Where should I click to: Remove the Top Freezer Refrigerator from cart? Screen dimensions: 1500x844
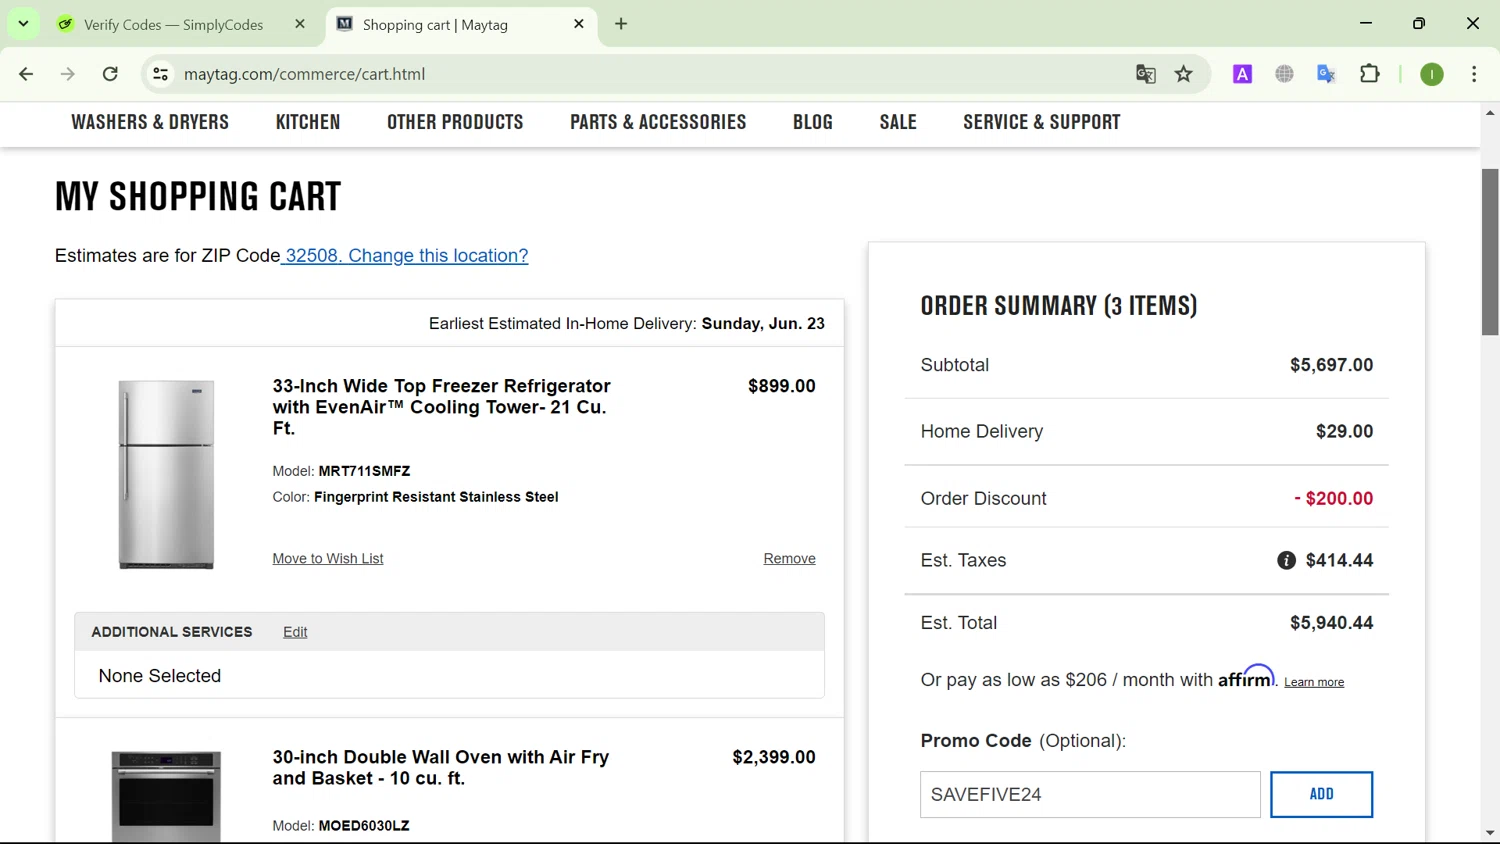click(x=789, y=559)
